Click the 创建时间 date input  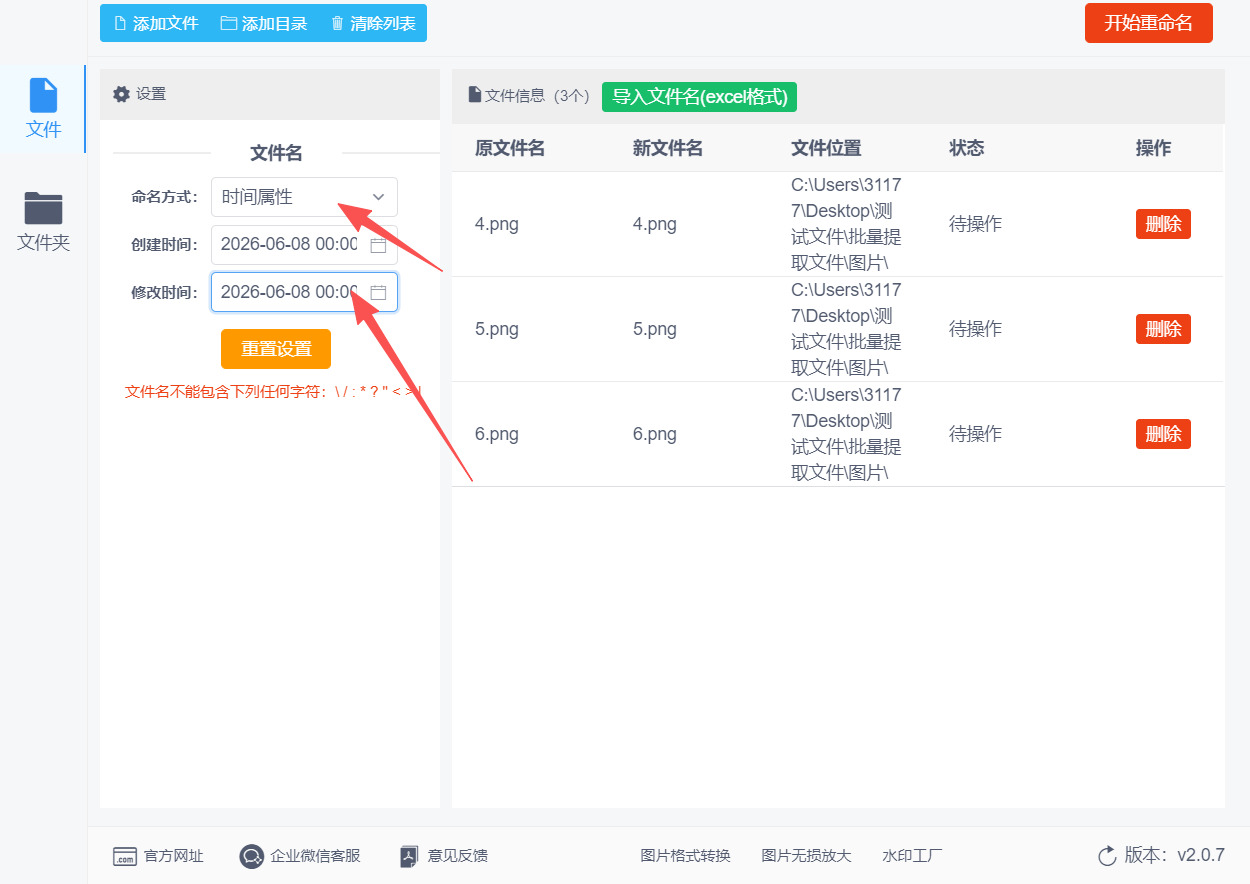[304, 245]
